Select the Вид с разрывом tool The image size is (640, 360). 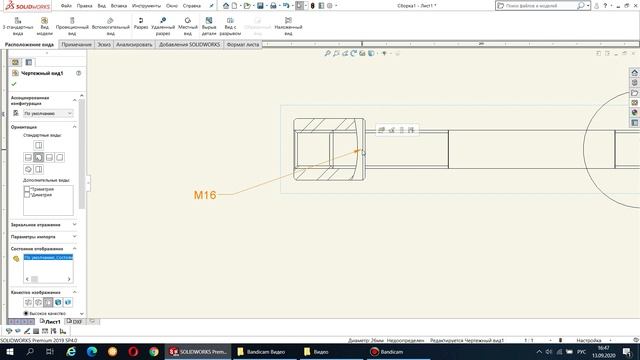click(x=230, y=27)
